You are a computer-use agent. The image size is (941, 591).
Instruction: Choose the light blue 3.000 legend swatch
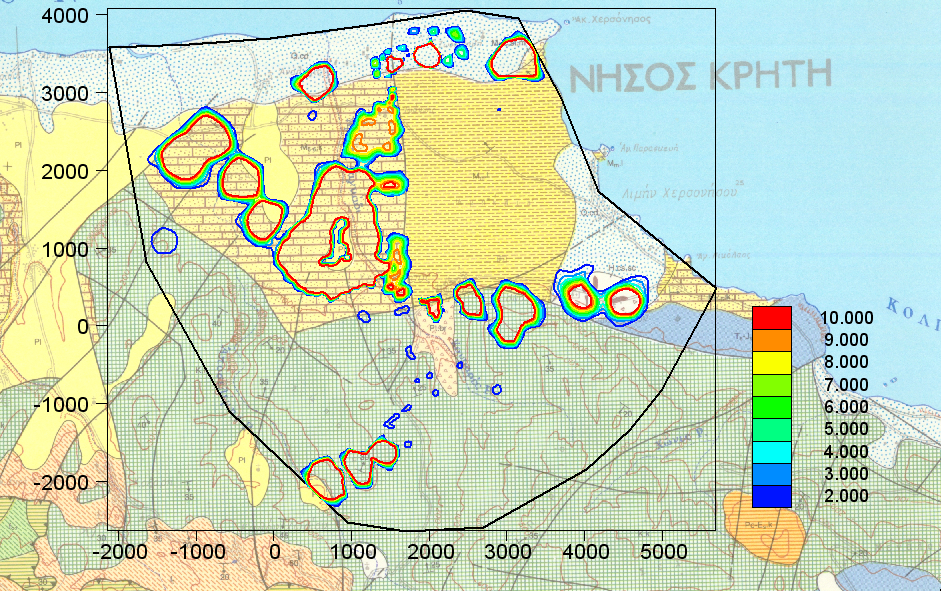(x=772, y=474)
